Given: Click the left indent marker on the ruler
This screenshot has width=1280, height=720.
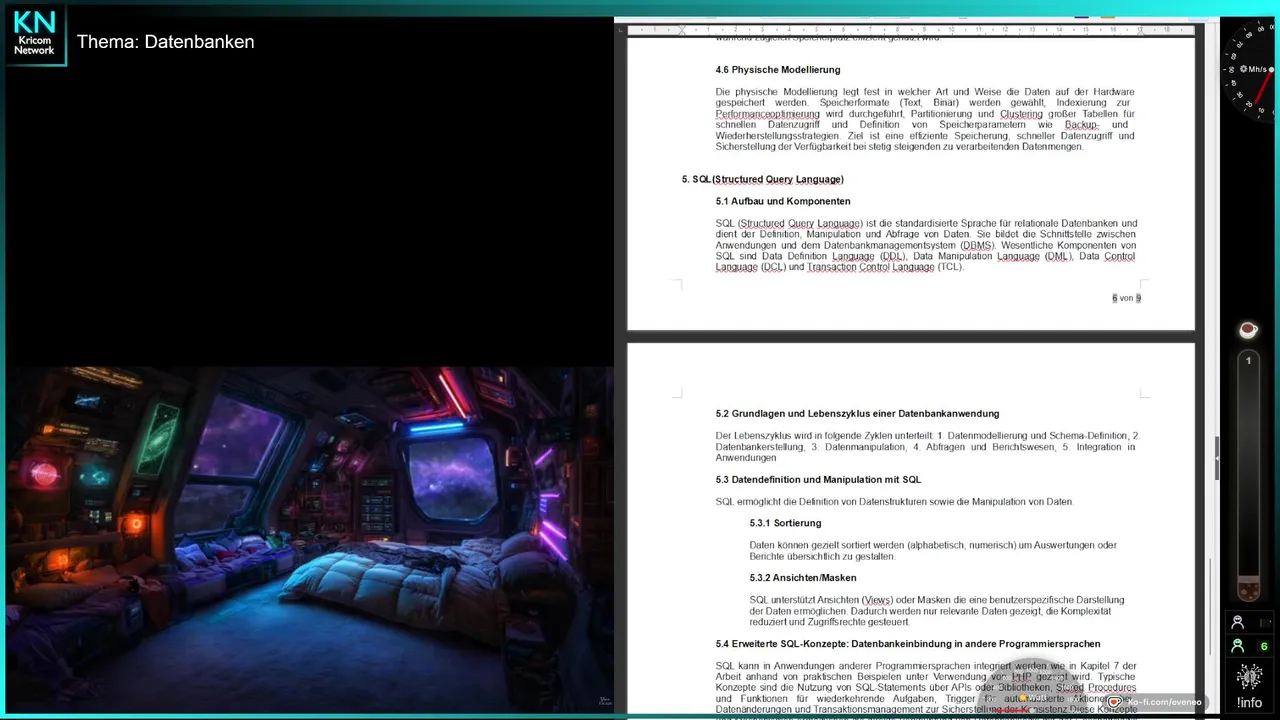Looking at the screenshot, I should click(x=682, y=29).
